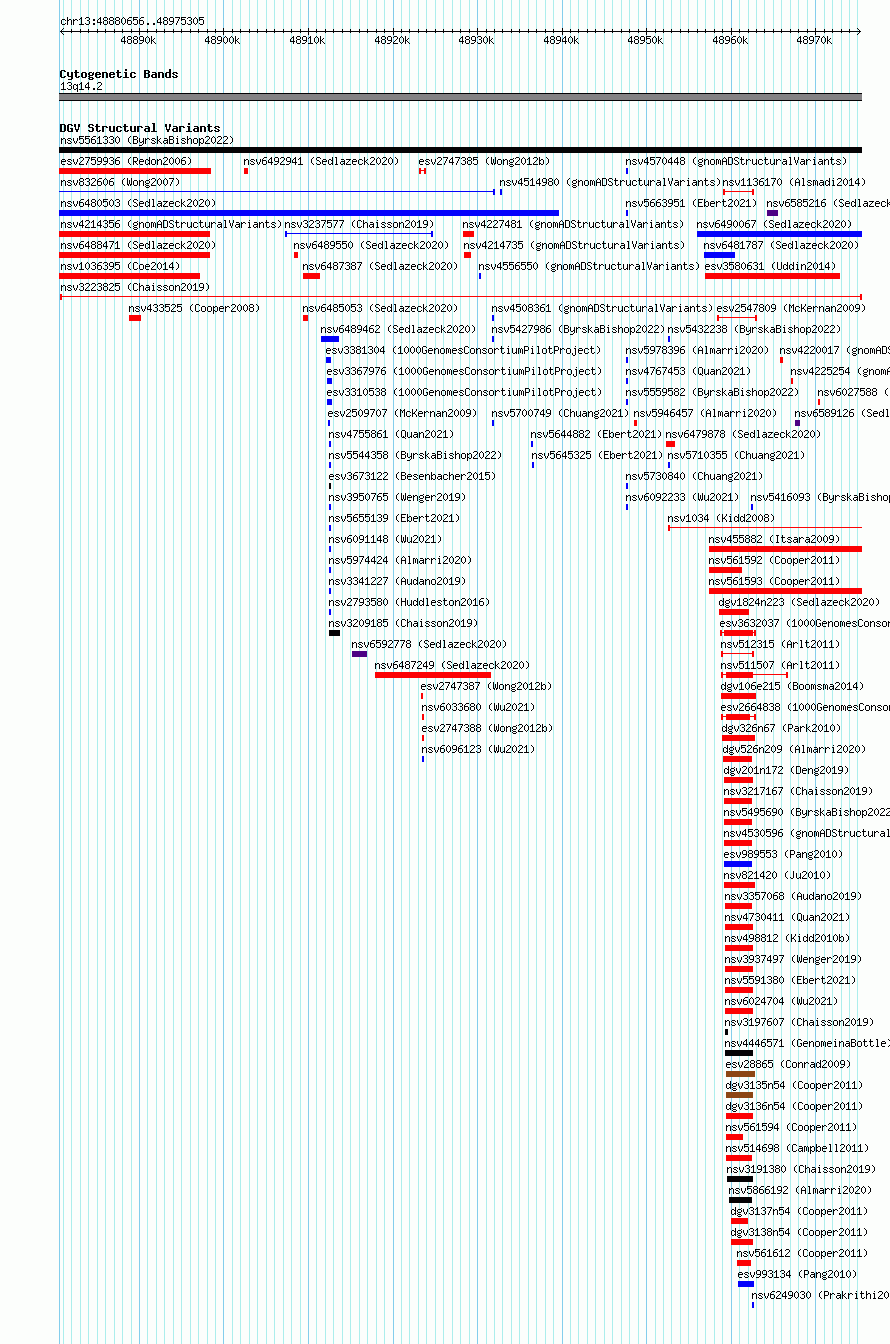Screen dimensions: 890x1344
Task: Open esv3367976 1000 Genomes pilot variant
Action: point(464,371)
